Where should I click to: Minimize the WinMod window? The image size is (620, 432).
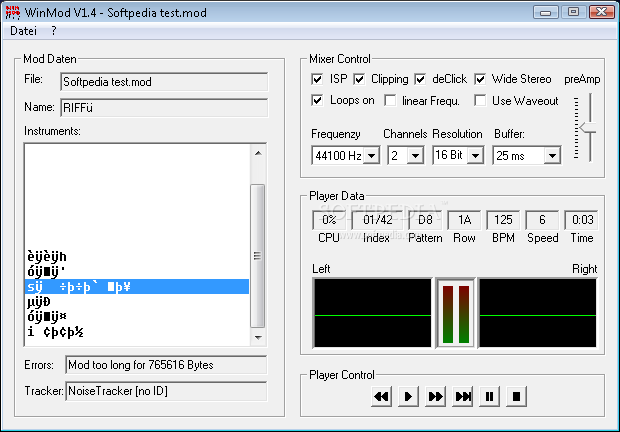click(546, 12)
